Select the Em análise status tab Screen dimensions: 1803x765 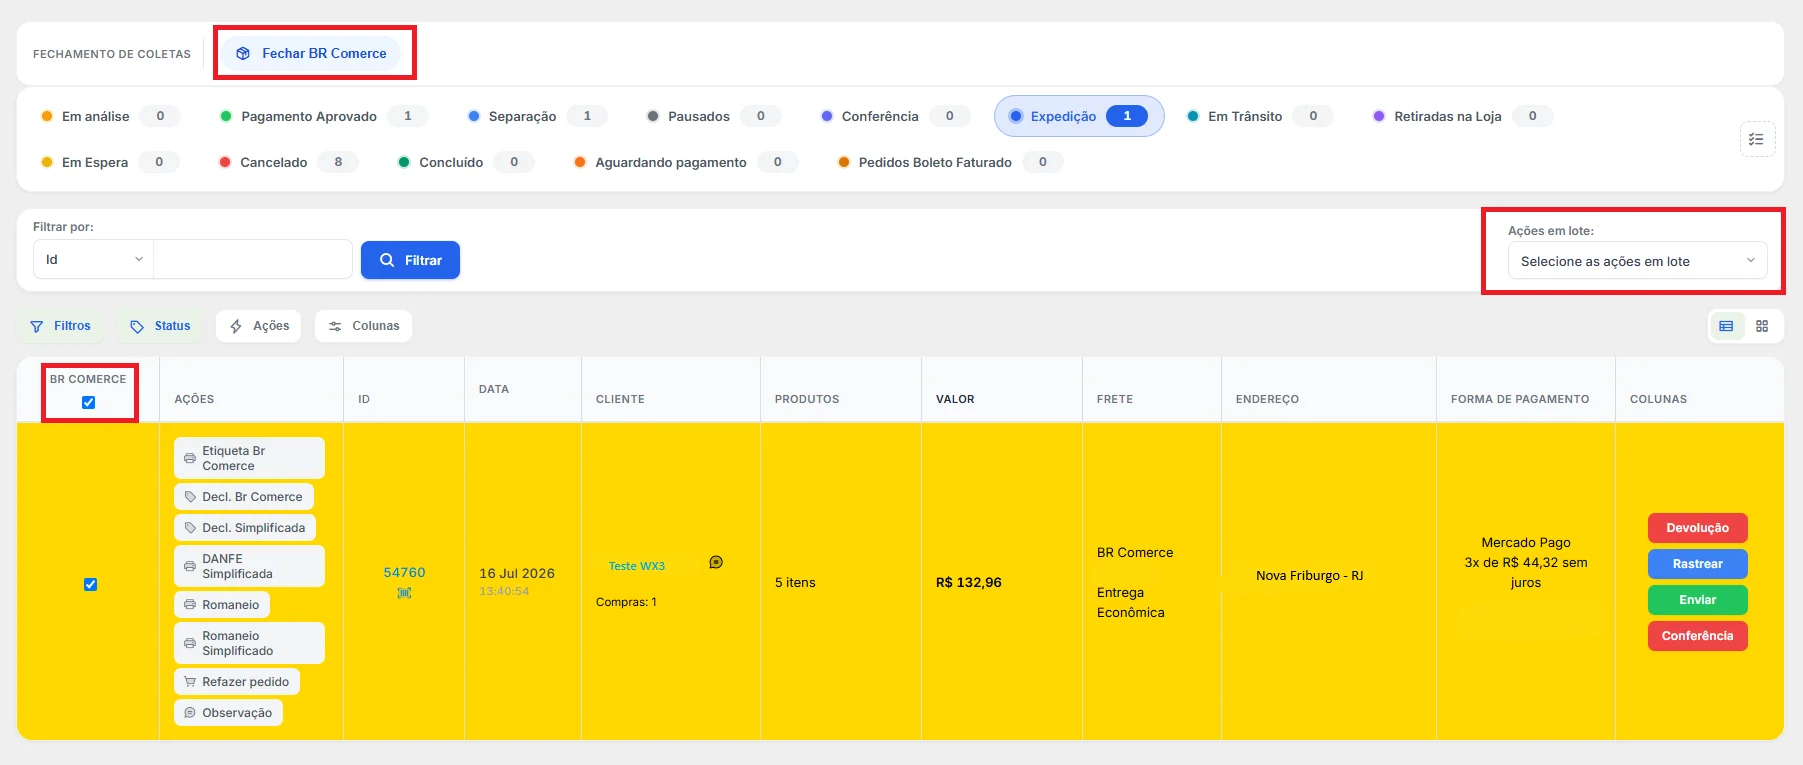coord(110,116)
